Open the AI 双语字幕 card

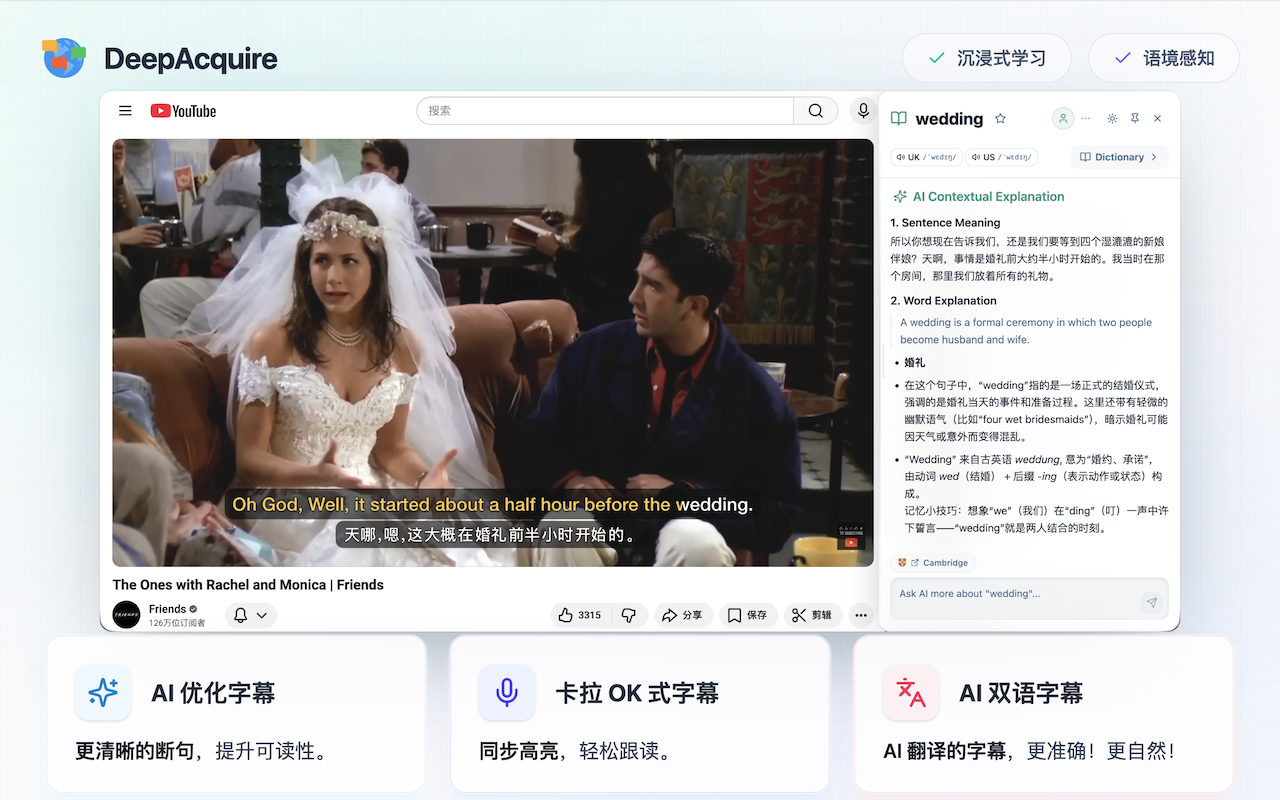coord(1043,714)
